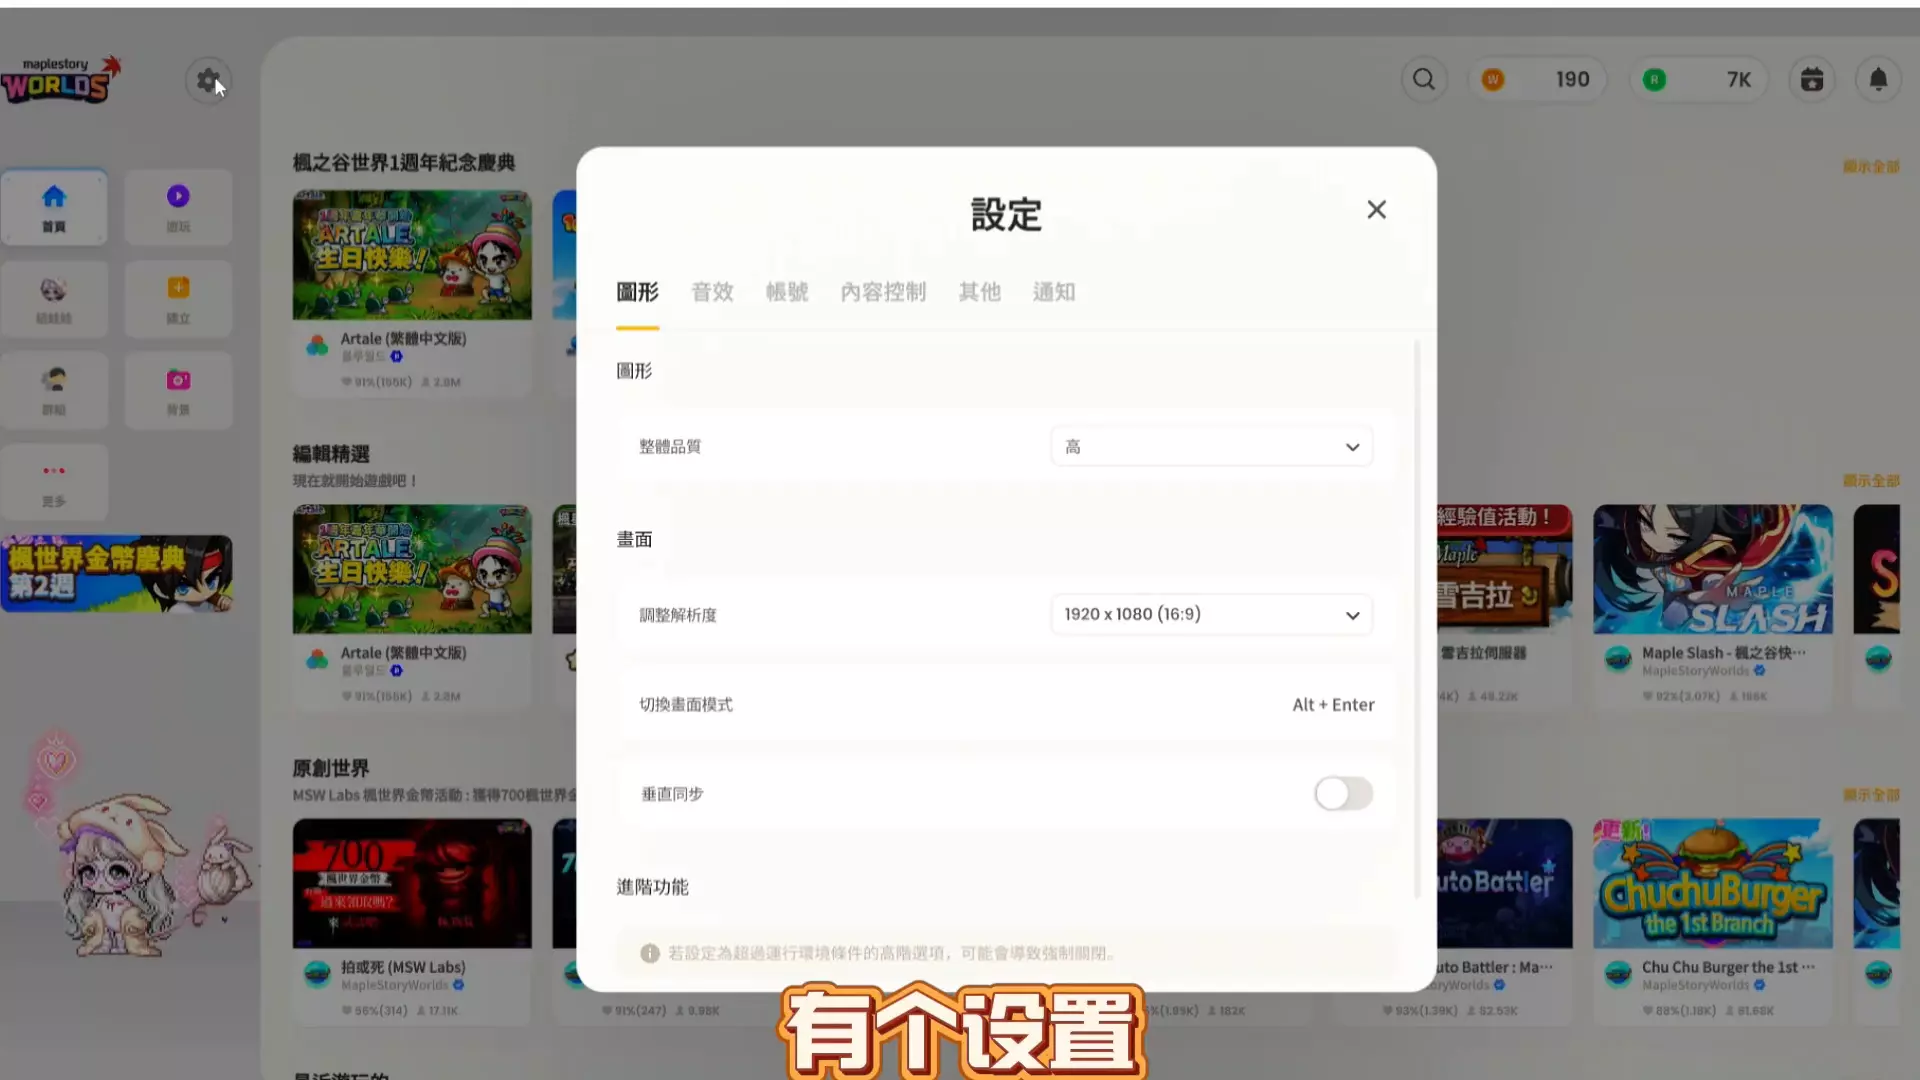This screenshot has height=1080, width=1920.
Task: Click the calendar attendance icon
Action: [1812, 79]
